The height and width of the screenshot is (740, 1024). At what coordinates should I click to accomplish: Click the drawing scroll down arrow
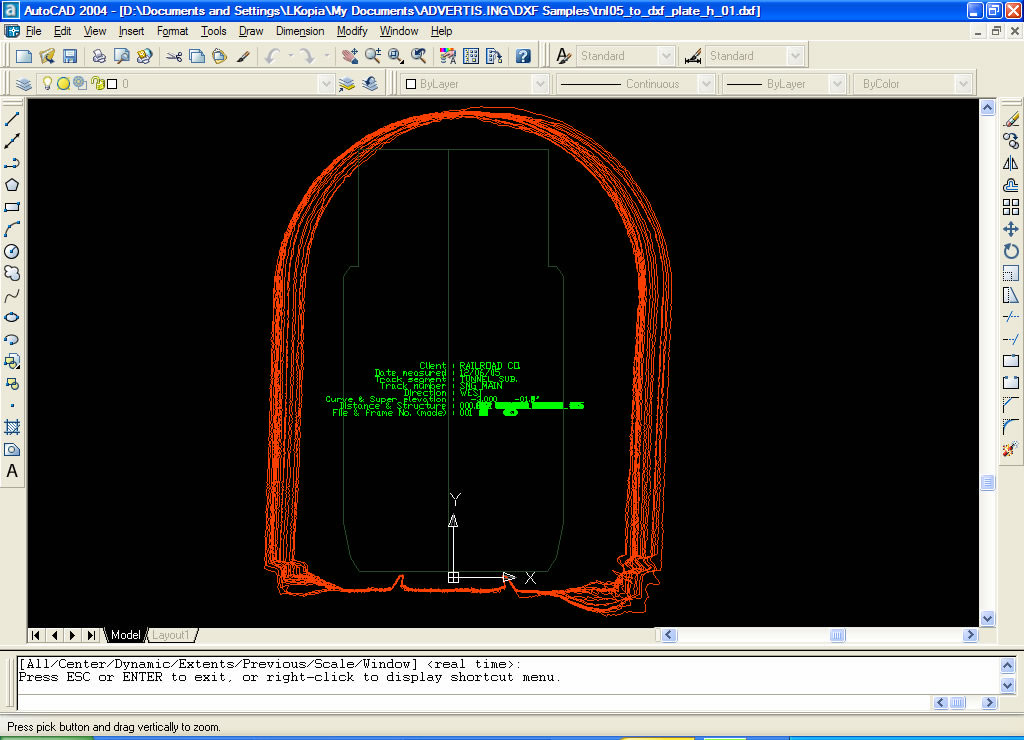click(987, 618)
